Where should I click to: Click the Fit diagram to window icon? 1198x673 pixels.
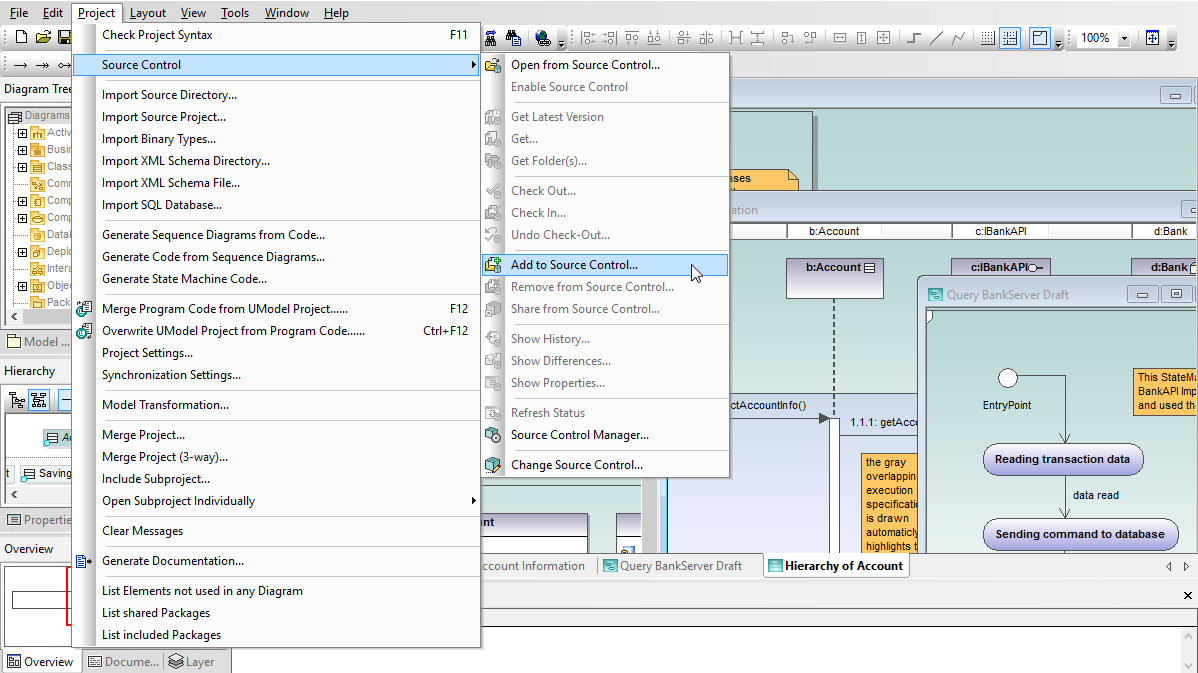click(1152, 37)
